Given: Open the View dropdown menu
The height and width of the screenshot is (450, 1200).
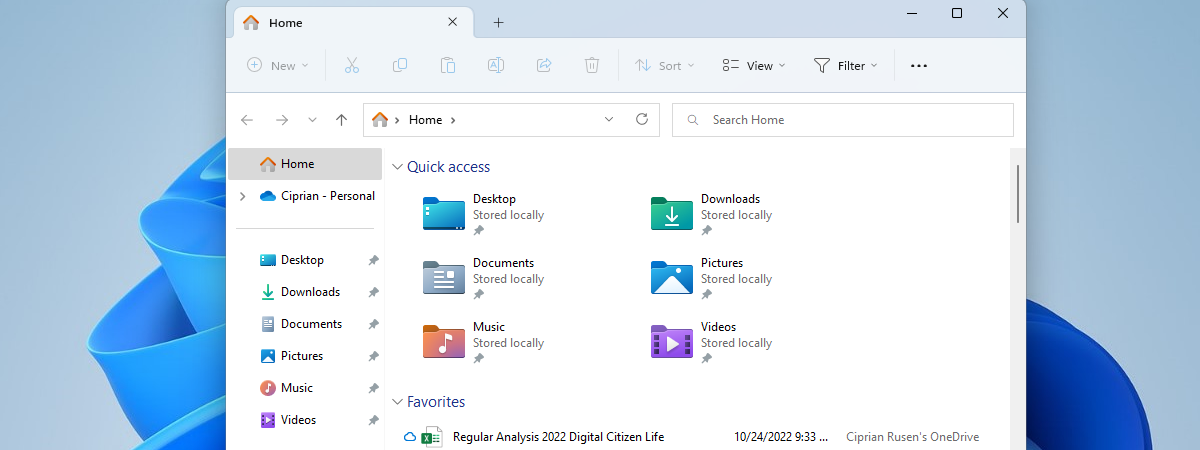Looking at the screenshot, I should click(x=754, y=66).
